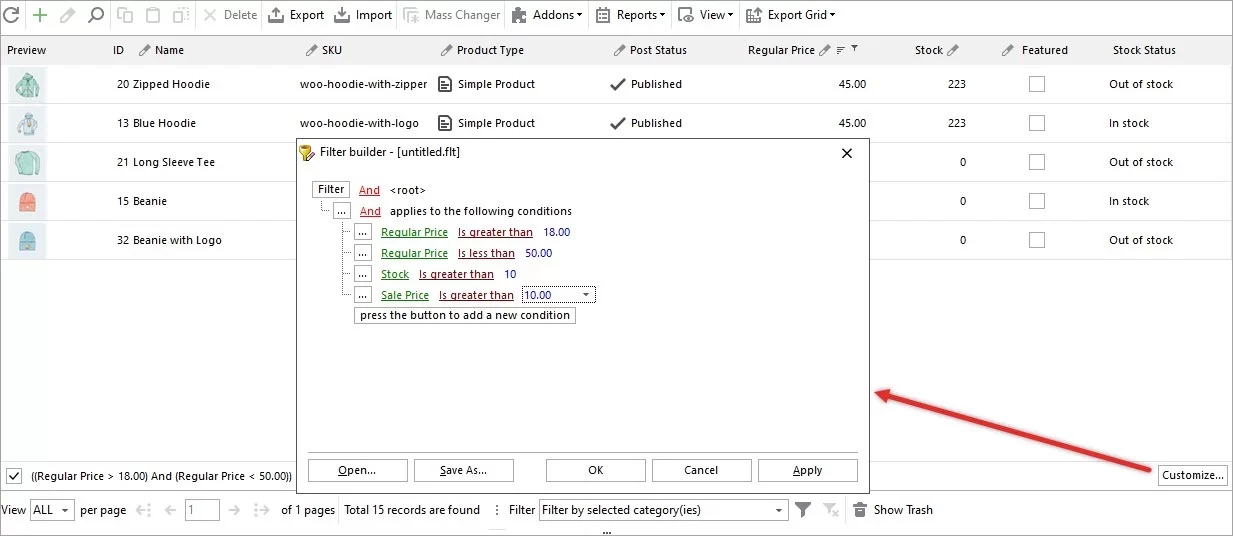Image resolution: width=1233 pixels, height=536 pixels.
Task: Open the Reports menu
Action: click(x=631, y=15)
